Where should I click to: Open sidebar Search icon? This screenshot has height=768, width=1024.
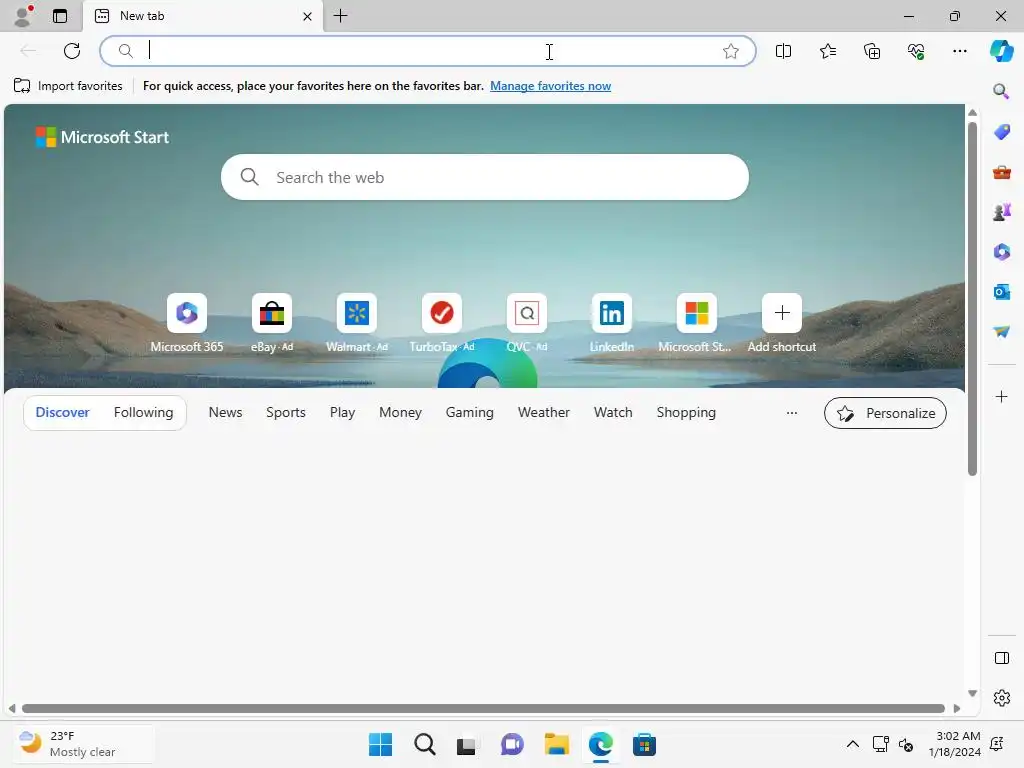pyautogui.click(x=1001, y=91)
